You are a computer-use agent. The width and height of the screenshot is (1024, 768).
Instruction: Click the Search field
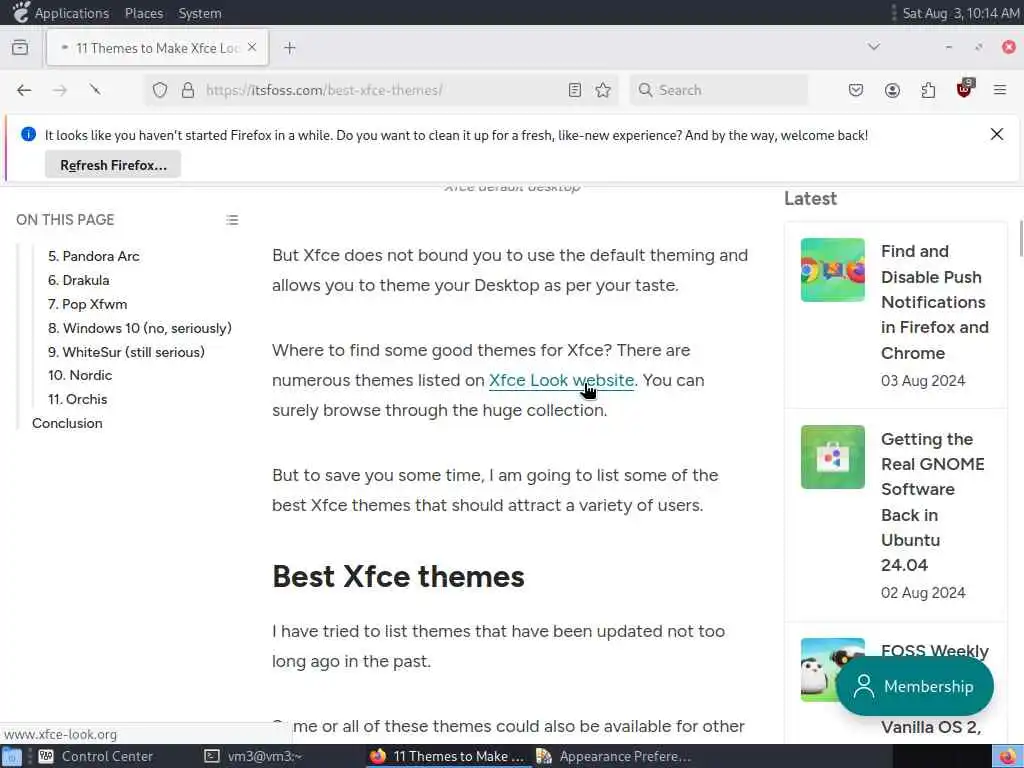(x=718, y=90)
